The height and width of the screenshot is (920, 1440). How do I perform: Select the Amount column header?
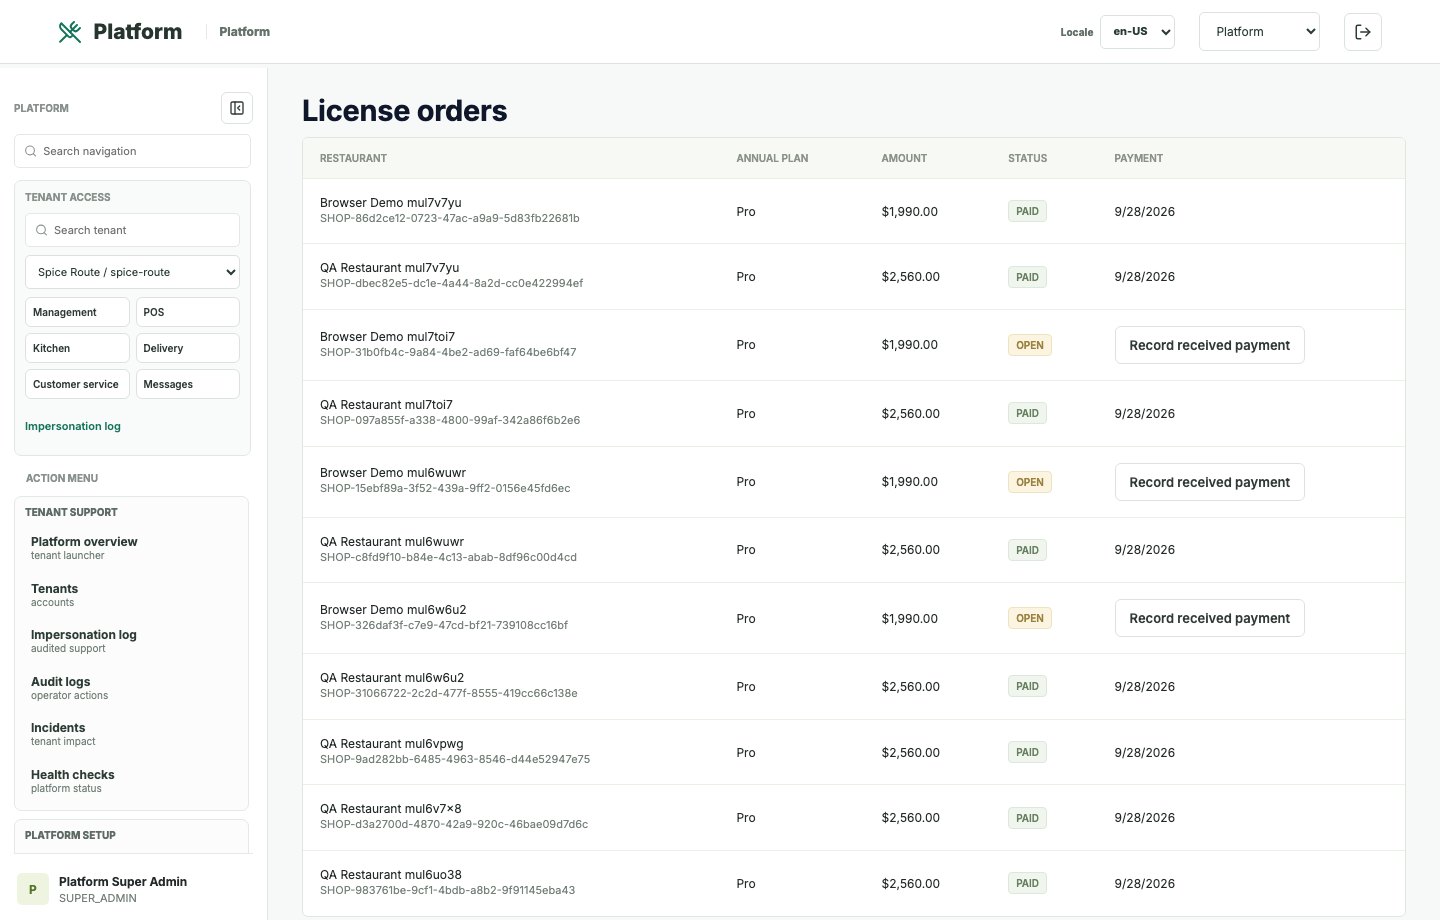pos(904,158)
